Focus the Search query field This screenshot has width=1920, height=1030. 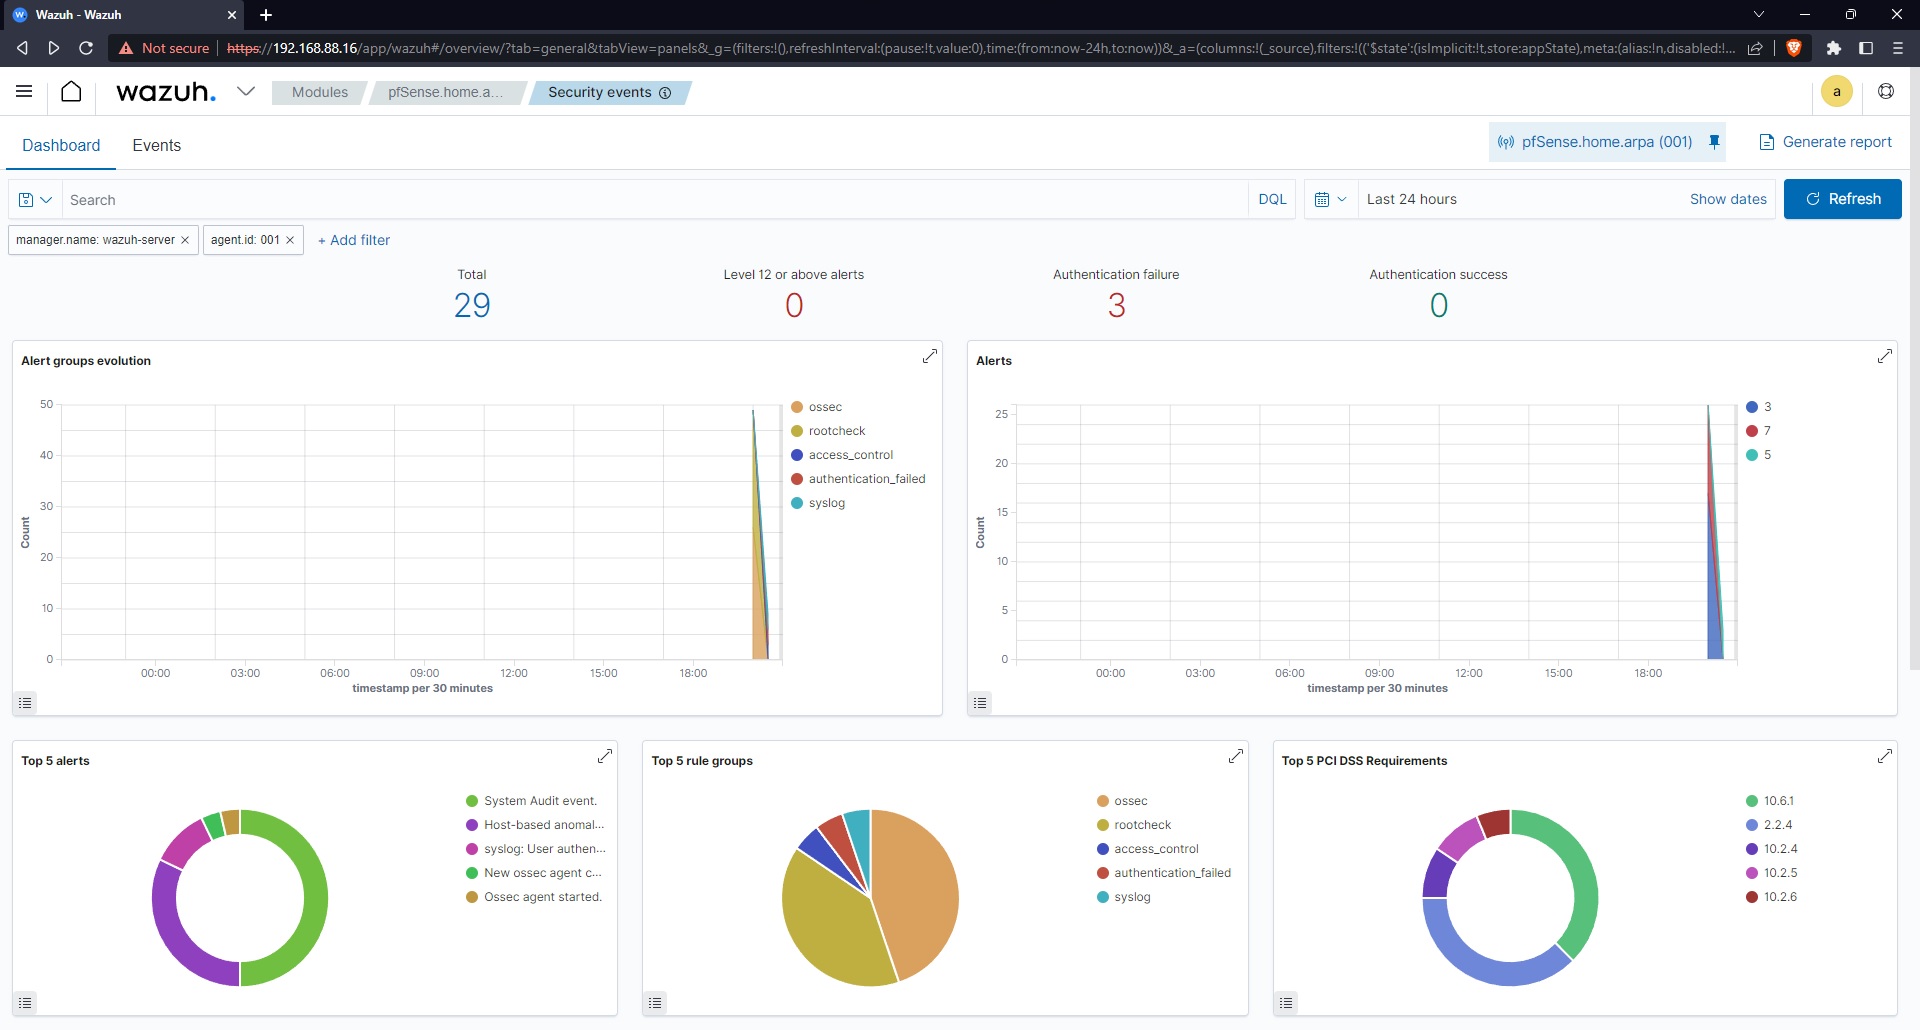tap(655, 199)
